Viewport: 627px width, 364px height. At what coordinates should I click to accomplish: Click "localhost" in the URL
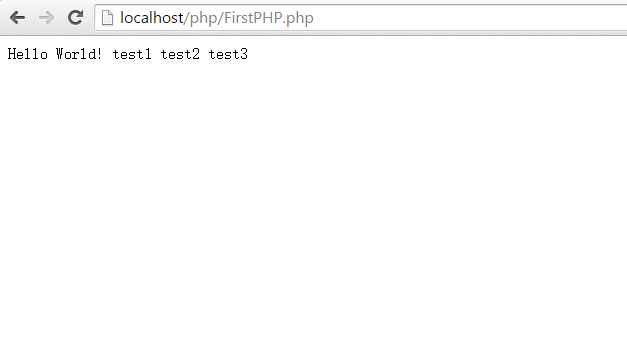pyautogui.click(x=152, y=18)
